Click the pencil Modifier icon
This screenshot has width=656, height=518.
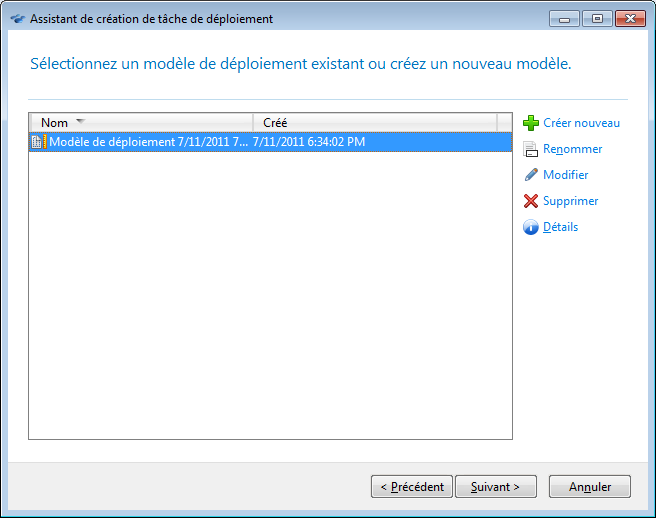tap(531, 175)
